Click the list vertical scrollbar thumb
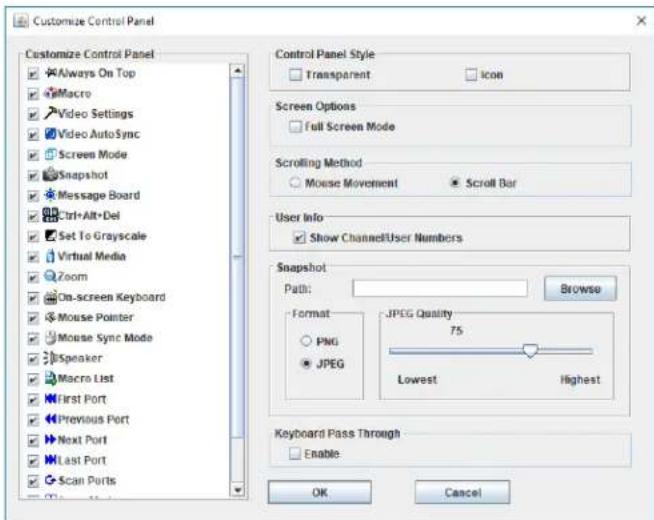This screenshot has height=520, width=654. tap(237, 257)
